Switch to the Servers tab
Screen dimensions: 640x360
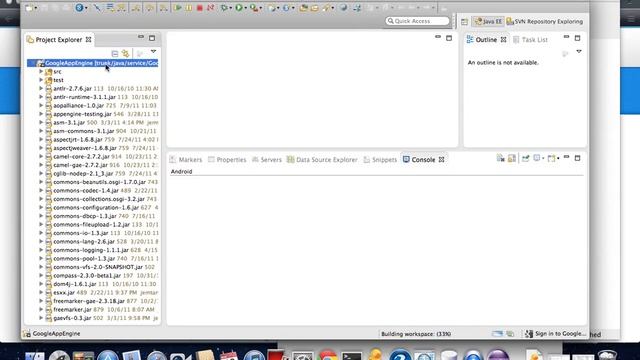(x=267, y=160)
